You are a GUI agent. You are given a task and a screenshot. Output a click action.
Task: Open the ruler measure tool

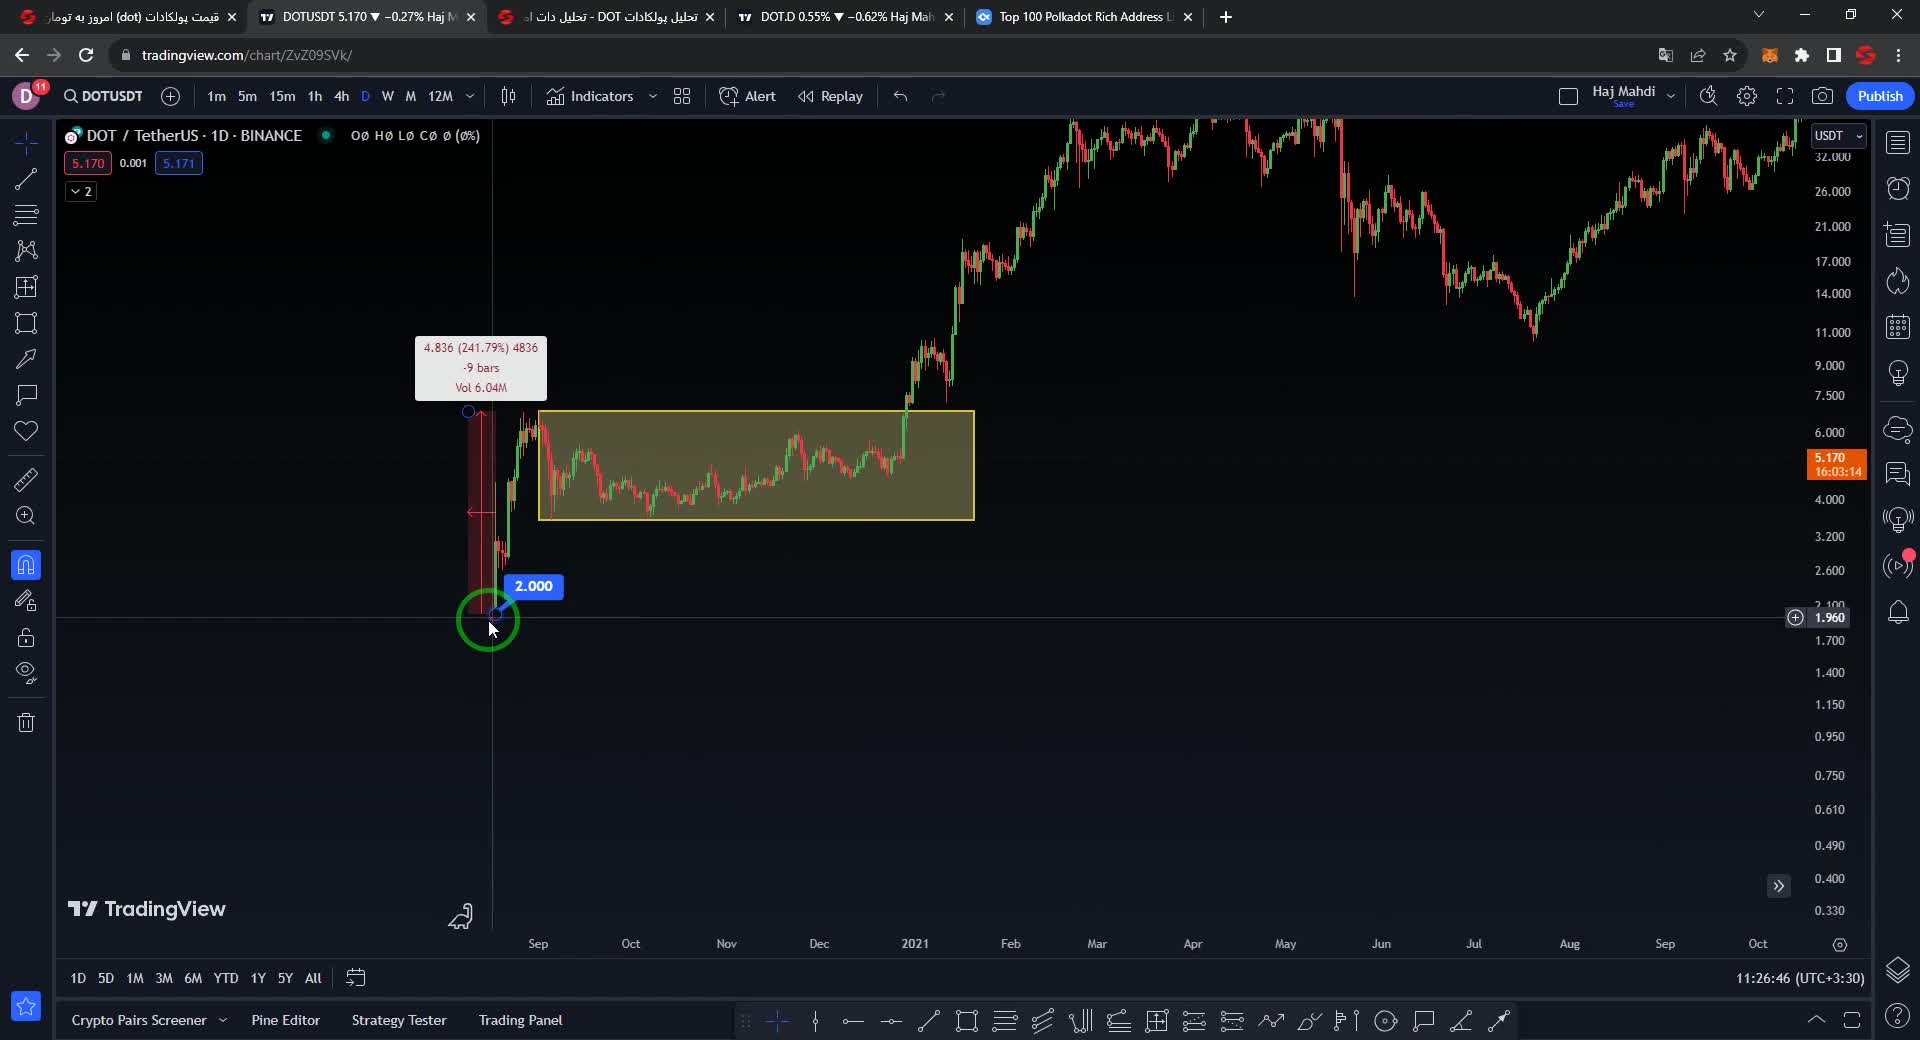point(26,480)
